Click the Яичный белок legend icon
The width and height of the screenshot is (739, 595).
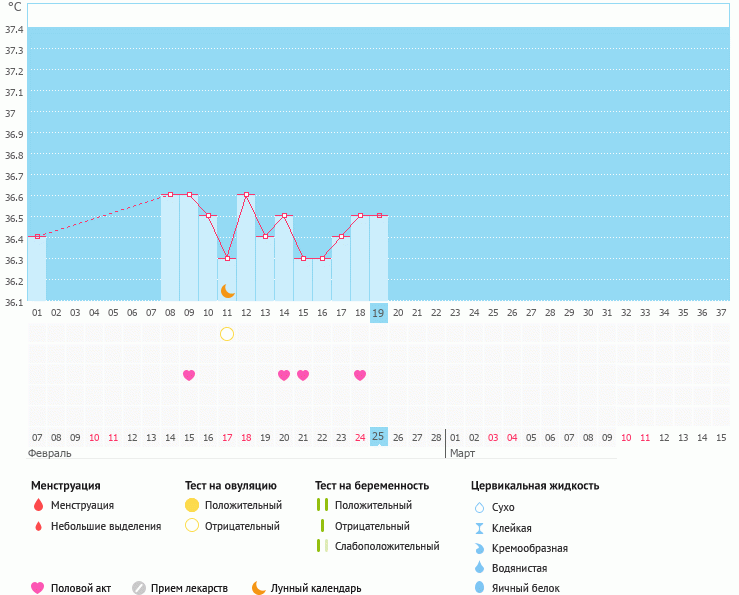(479, 588)
